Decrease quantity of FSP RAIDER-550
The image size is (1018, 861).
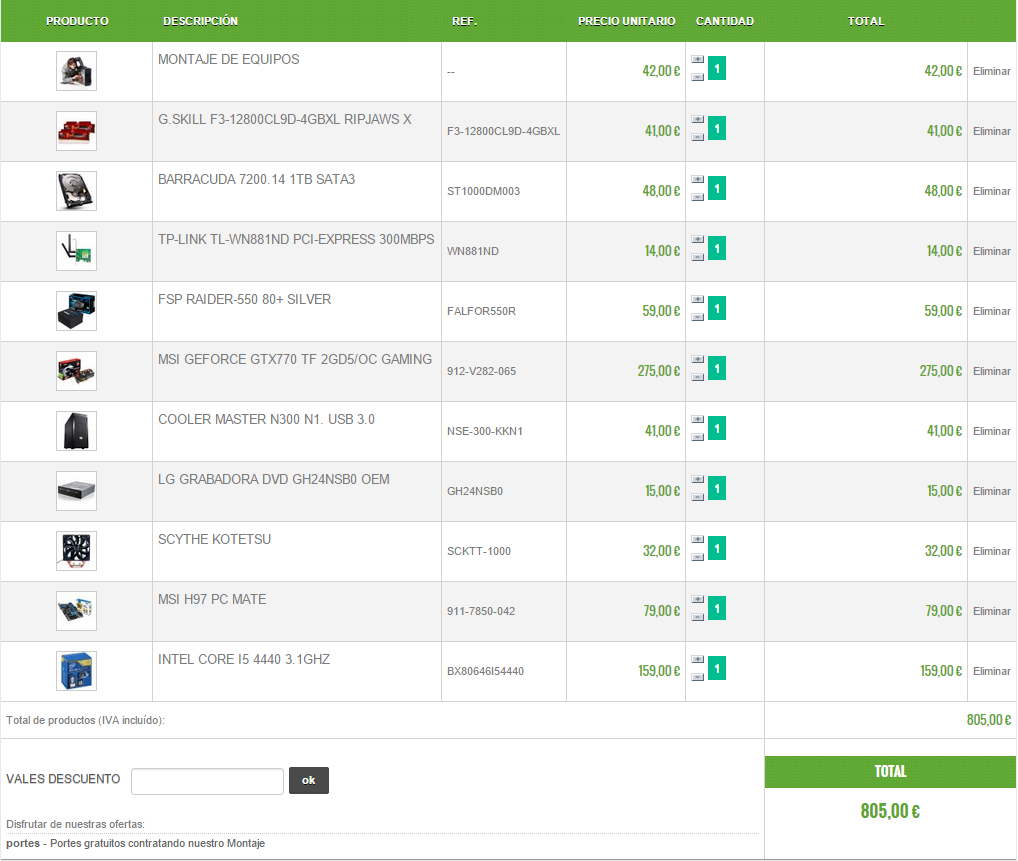click(x=697, y=318)
